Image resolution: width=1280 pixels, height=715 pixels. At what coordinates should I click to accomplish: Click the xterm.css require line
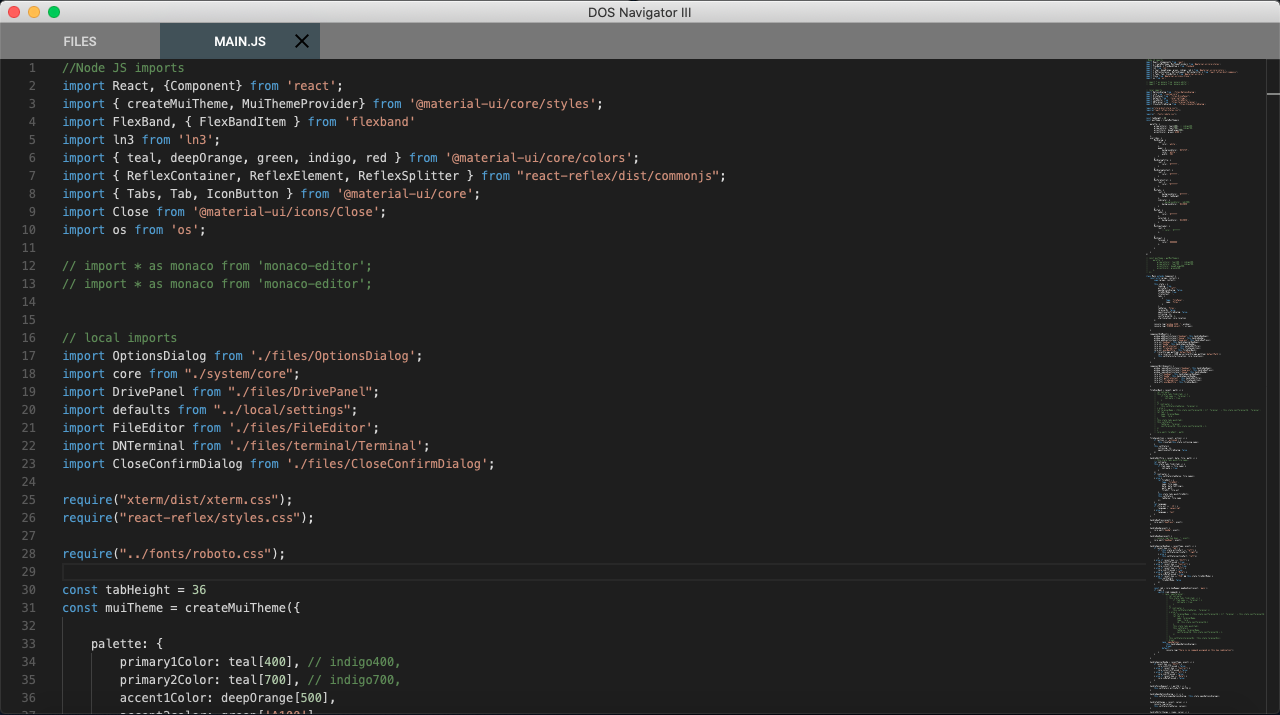point(178,500)
